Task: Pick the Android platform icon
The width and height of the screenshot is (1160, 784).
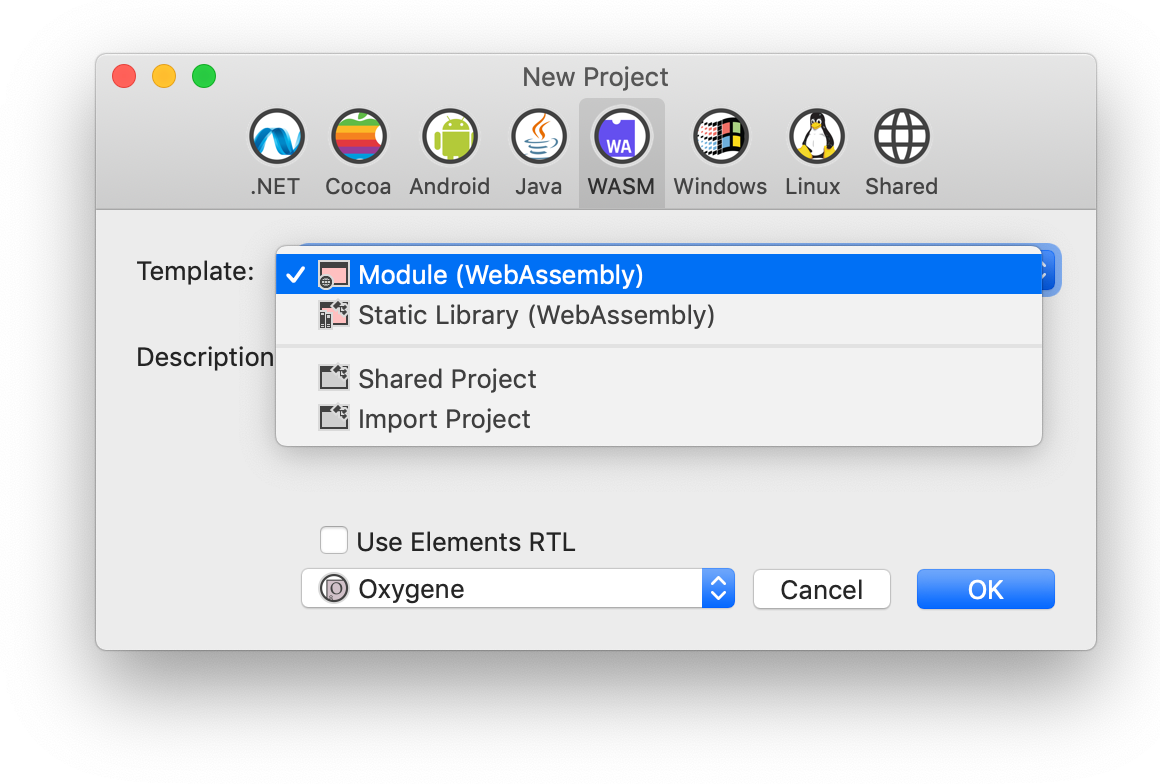Action: coord(450,137)
